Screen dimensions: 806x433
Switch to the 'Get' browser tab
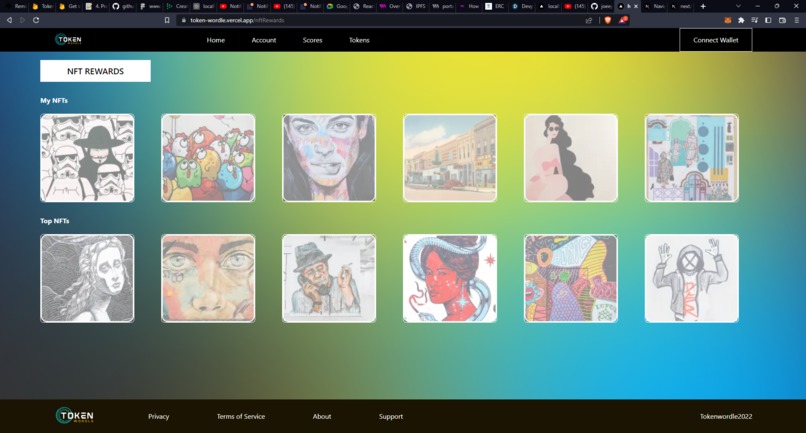pyautogui.click(x=68, y=6)
